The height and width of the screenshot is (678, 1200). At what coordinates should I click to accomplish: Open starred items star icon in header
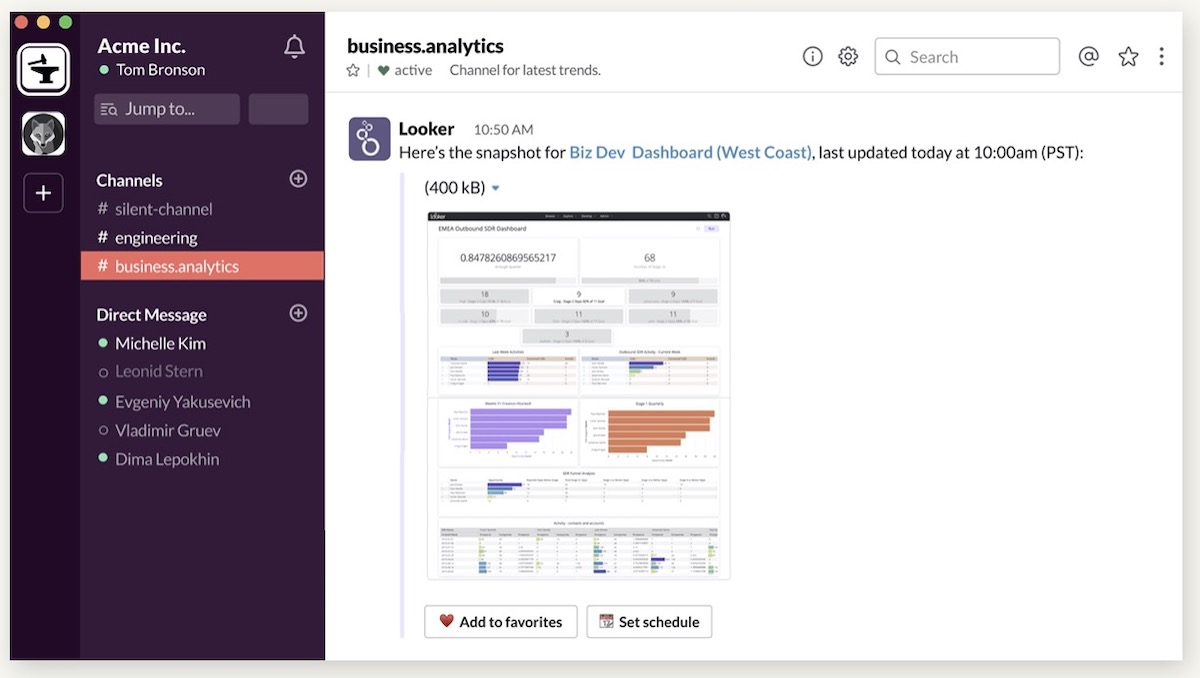[x=1129, y=57]
